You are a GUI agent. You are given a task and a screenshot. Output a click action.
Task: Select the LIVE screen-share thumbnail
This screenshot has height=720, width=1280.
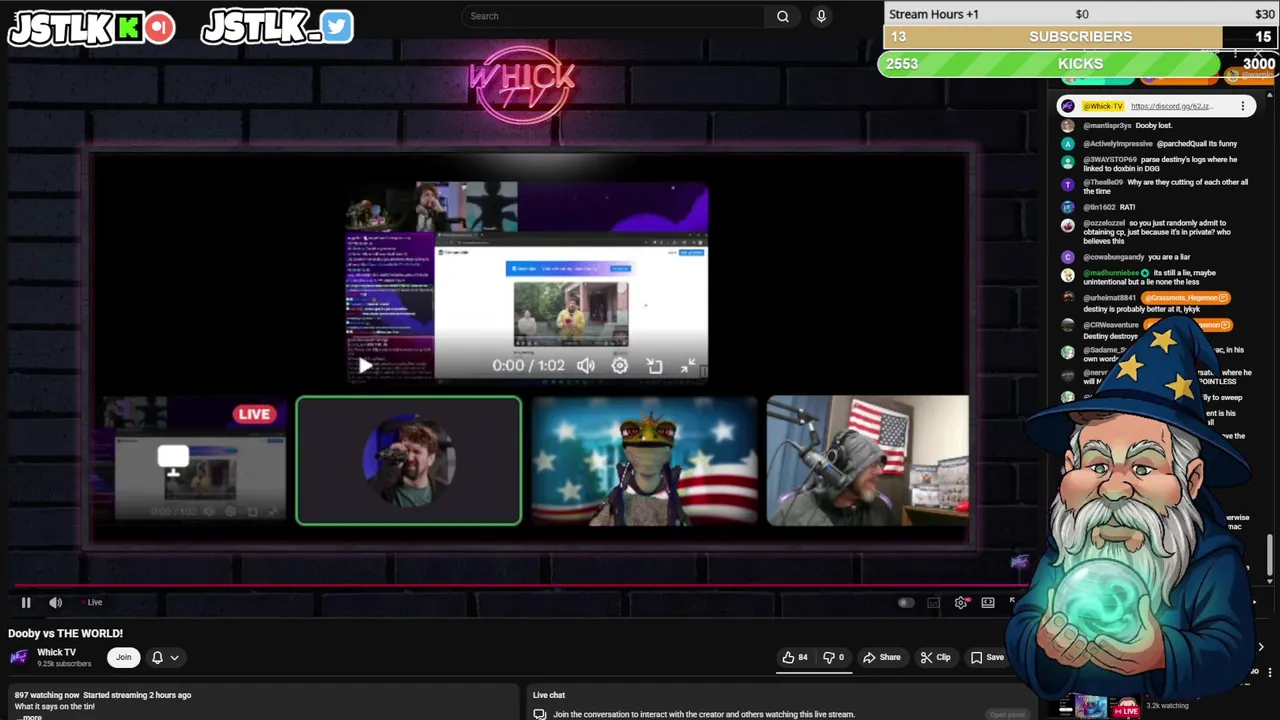tap(189, 460)
